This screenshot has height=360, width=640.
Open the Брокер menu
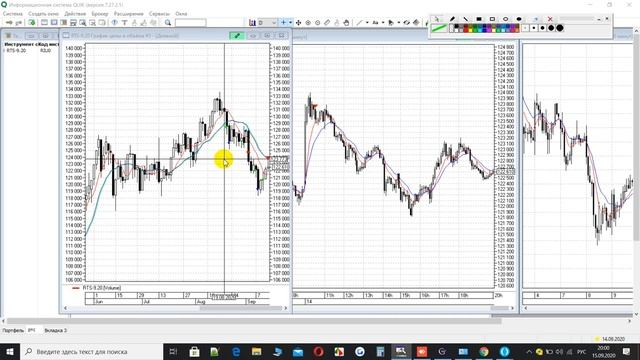coord(100,13)
